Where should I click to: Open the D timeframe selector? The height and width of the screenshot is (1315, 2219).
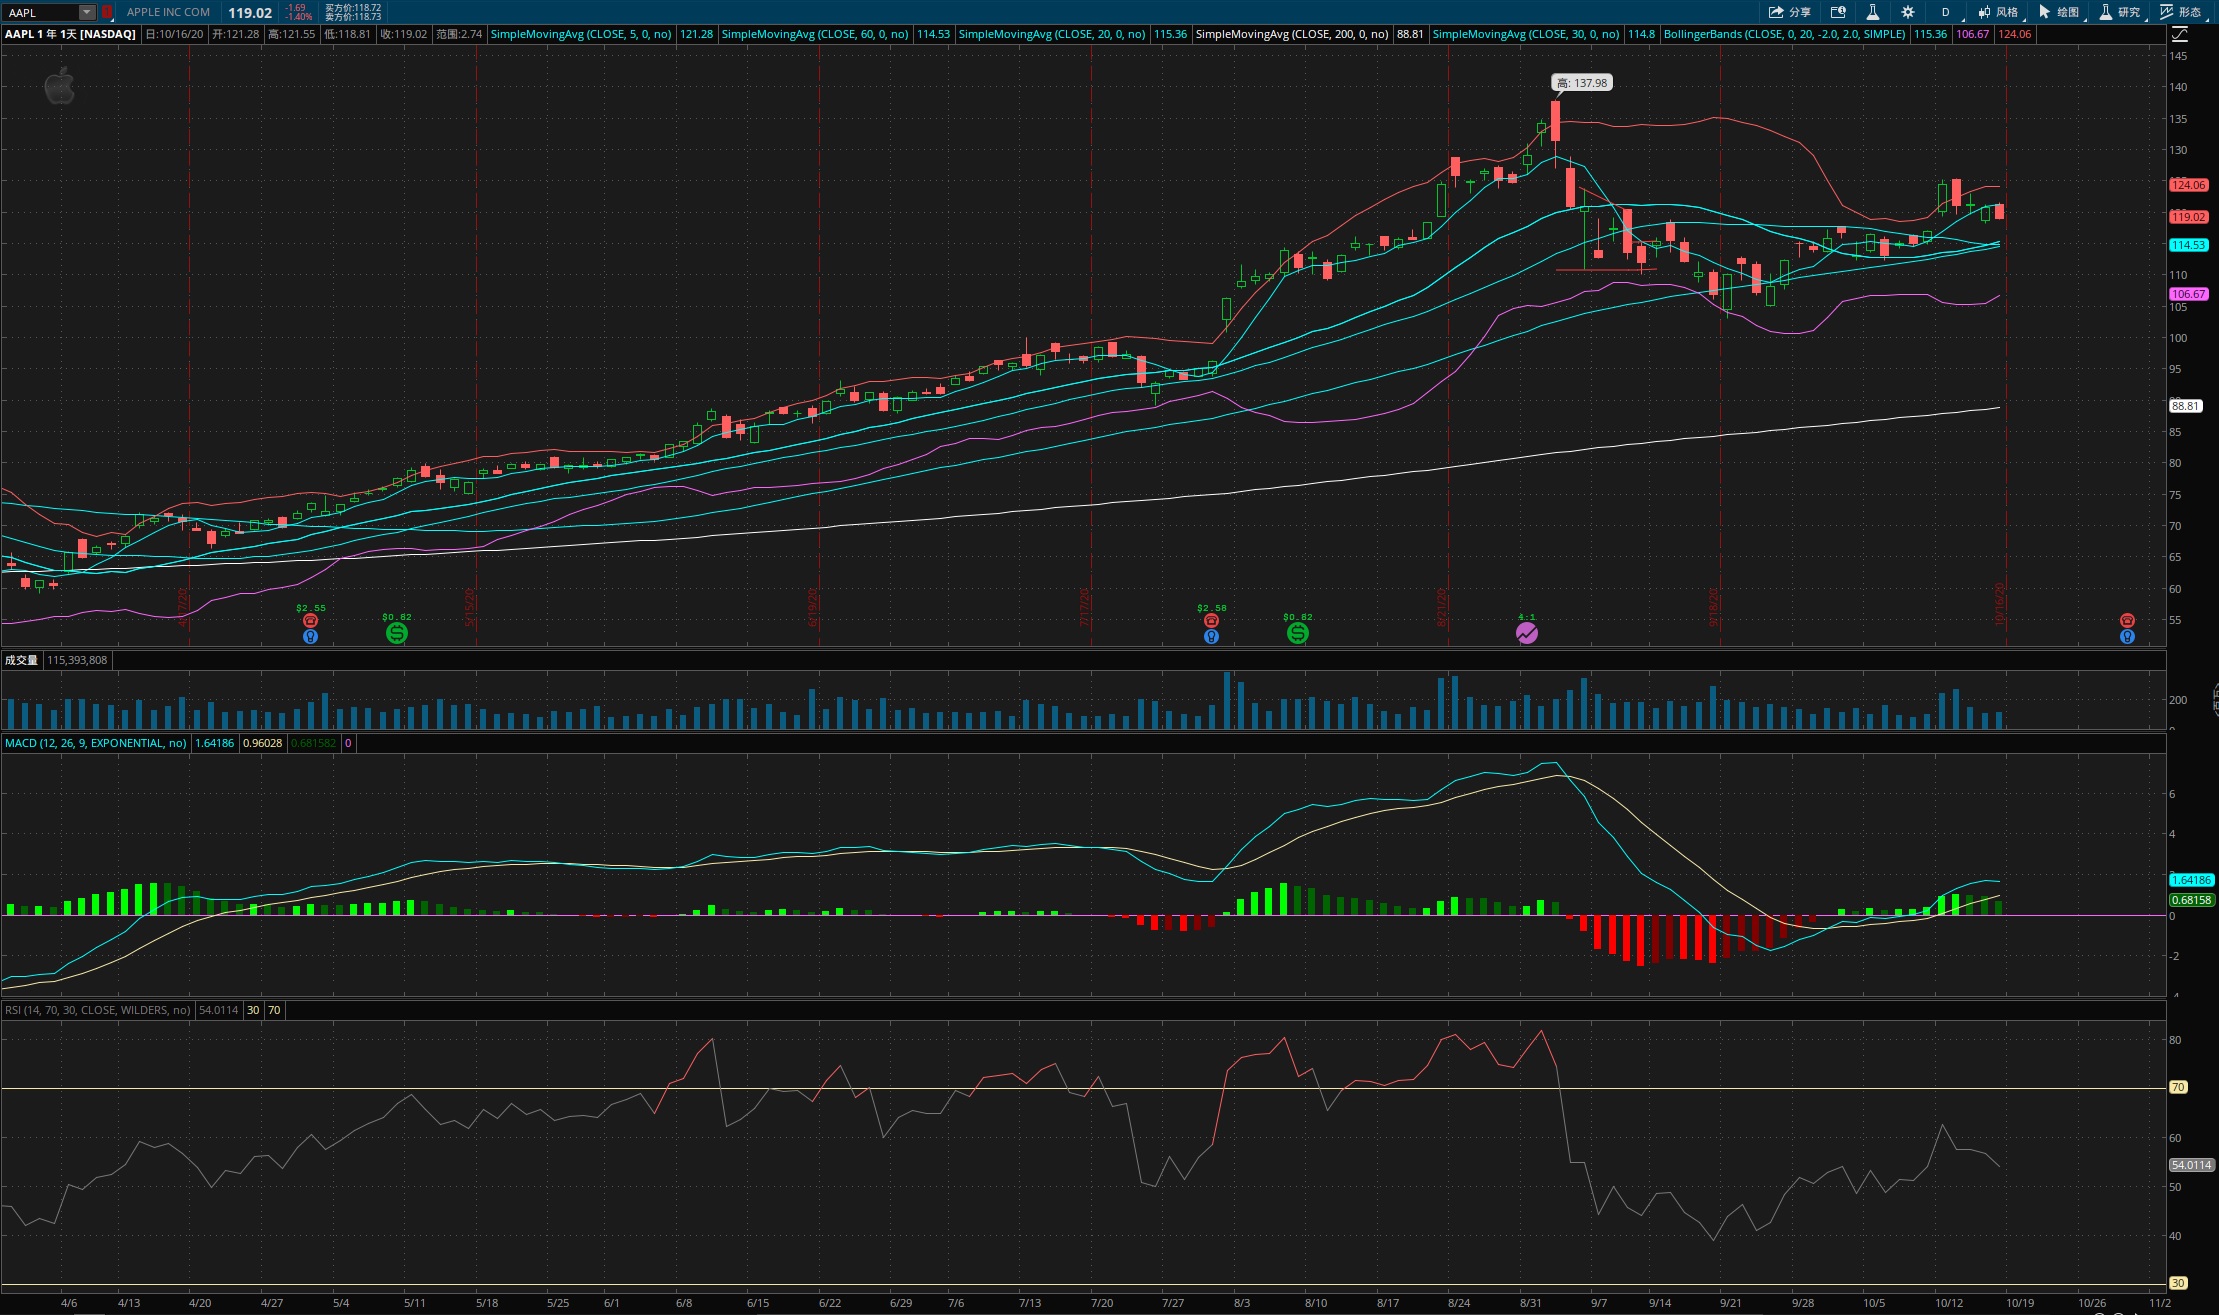coord(1945,12)
